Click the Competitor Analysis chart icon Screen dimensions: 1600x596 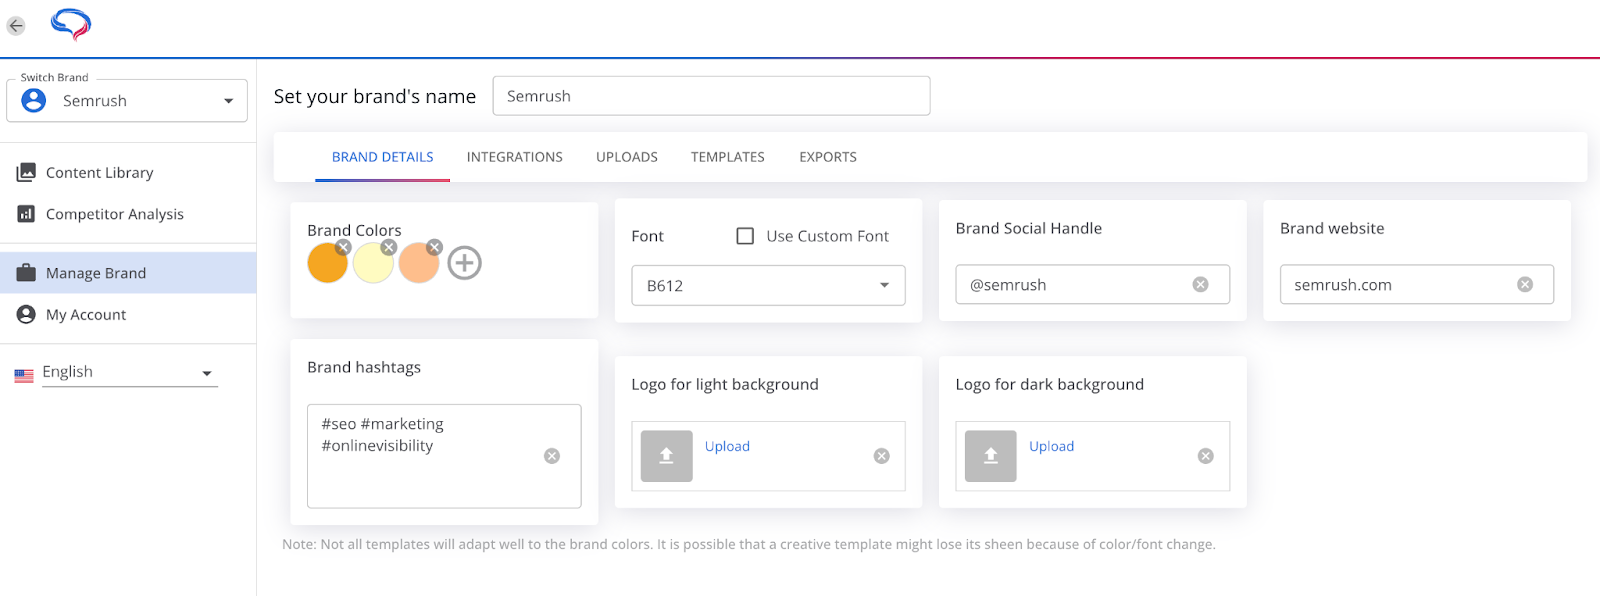click(x=26, y=214)
